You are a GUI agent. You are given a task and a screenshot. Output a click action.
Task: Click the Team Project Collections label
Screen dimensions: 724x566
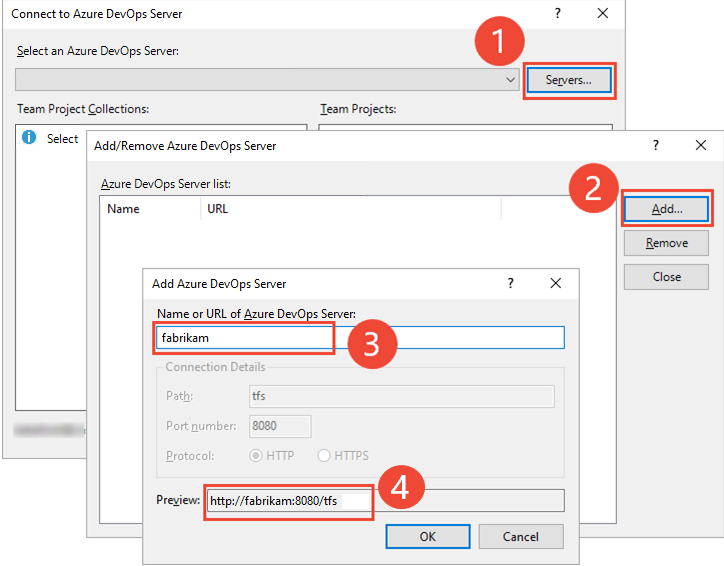(83, 109)
